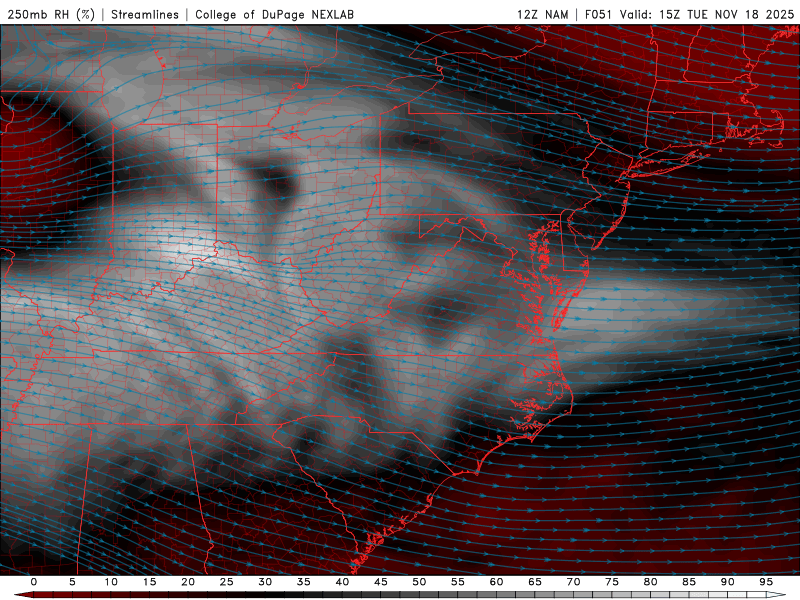
Task: Click the colorbar label 40
Action: coord(342,582)
